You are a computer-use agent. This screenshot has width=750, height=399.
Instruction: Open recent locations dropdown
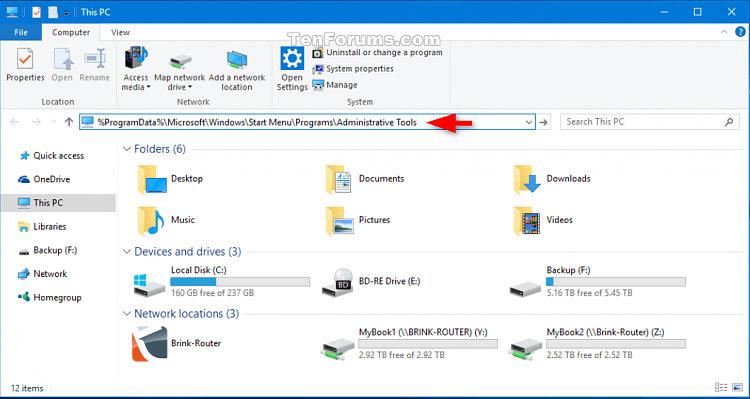pos(53,122)
